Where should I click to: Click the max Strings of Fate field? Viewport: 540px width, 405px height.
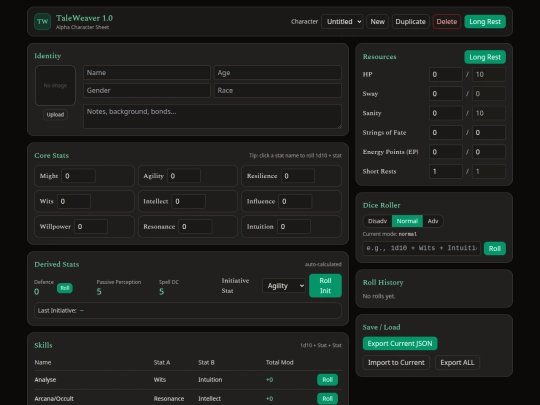pyautogui.click(x=489, y=133)
